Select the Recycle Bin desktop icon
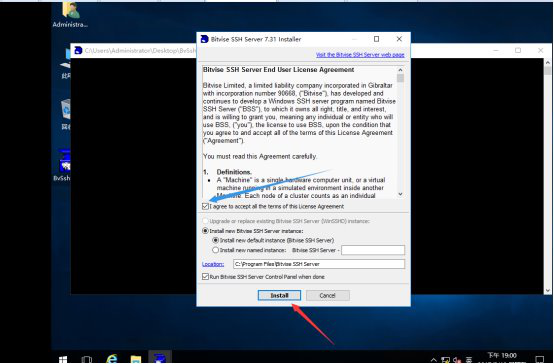The height and width of the screenshot is (364, 554). (66, 115)
